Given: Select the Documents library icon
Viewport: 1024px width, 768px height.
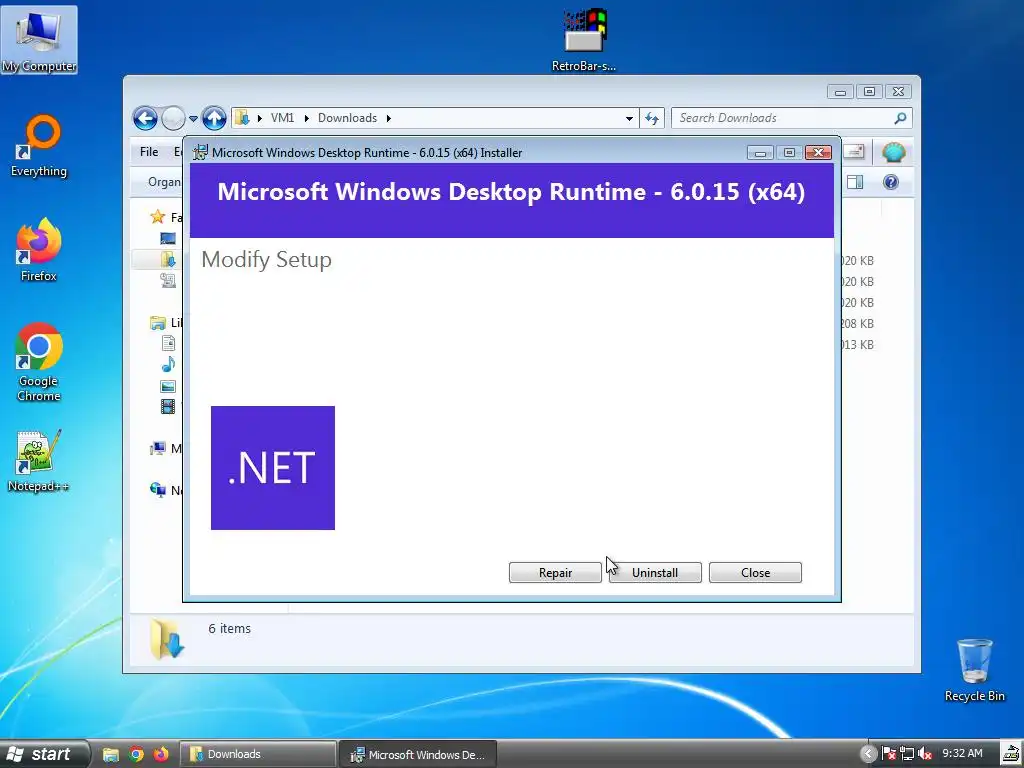Looking at the screenshot, I should (168, 343).
